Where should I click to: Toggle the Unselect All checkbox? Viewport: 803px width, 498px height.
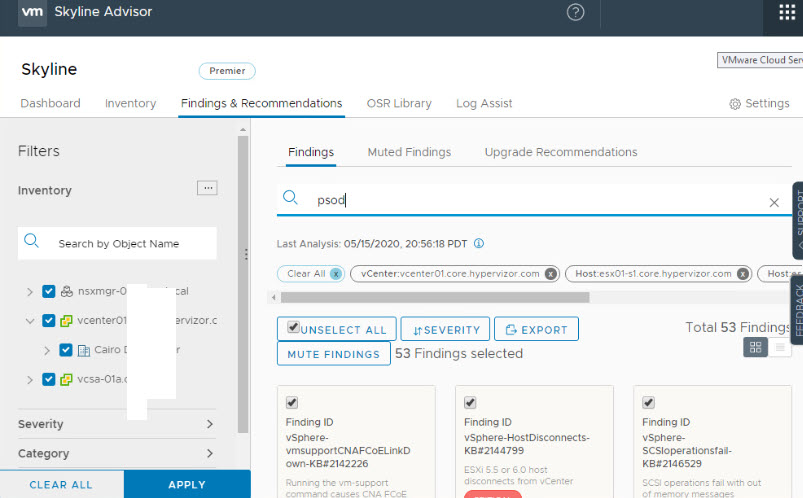coord(293,327)
